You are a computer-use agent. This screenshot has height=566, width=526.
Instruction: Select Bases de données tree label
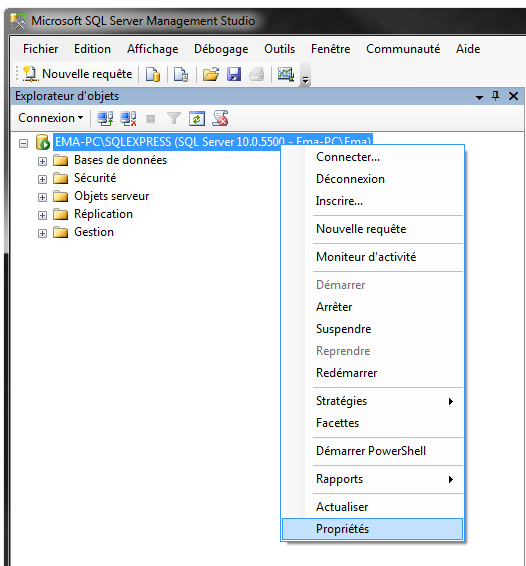[x=121, y=160]
